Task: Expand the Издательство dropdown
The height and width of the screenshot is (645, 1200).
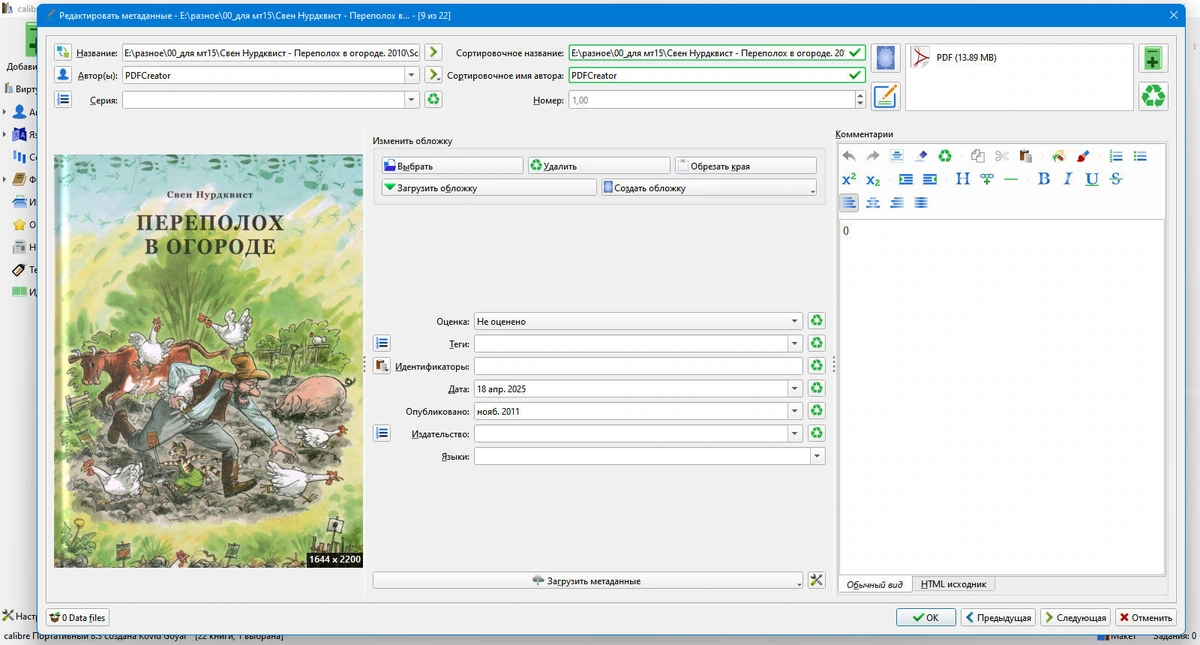Action: tap(795, 433)
